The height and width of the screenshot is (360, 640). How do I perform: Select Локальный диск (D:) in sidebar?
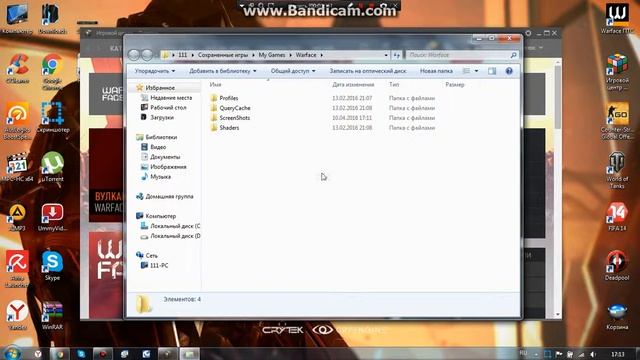coord(175,236)
